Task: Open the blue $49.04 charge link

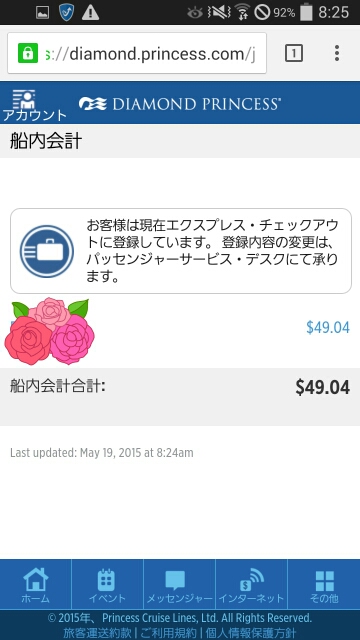Action: coord(328,327)
